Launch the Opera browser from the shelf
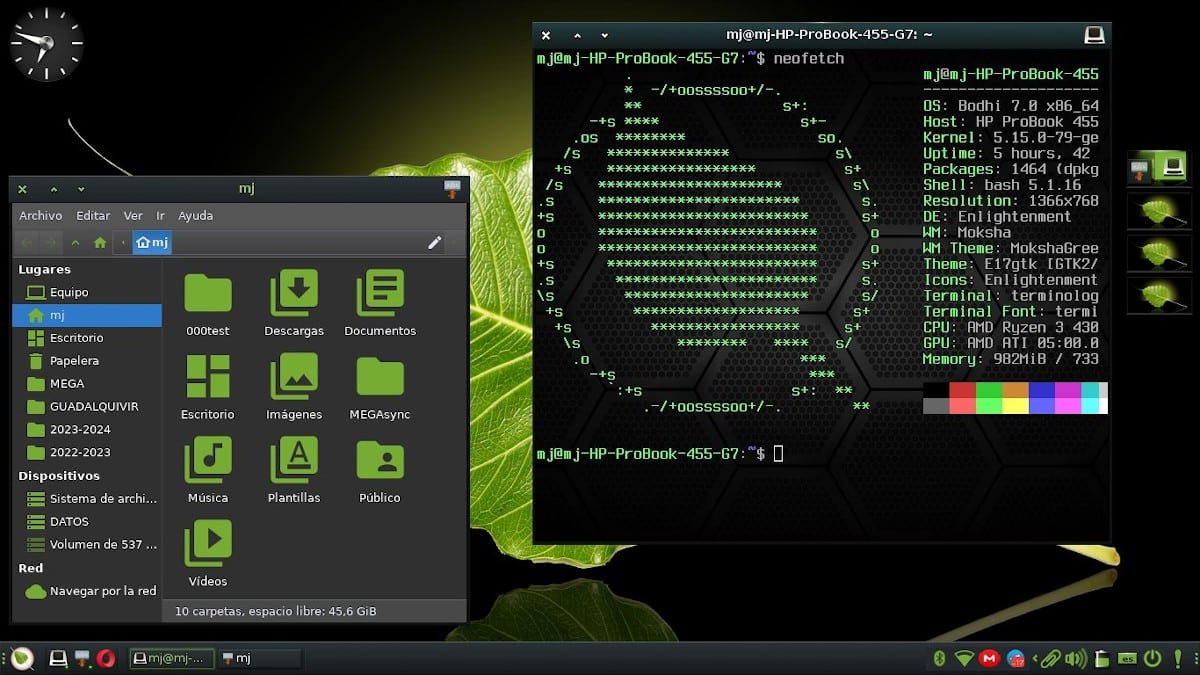This screenshot has width=1200, height=675. click(x=106, y=658)
